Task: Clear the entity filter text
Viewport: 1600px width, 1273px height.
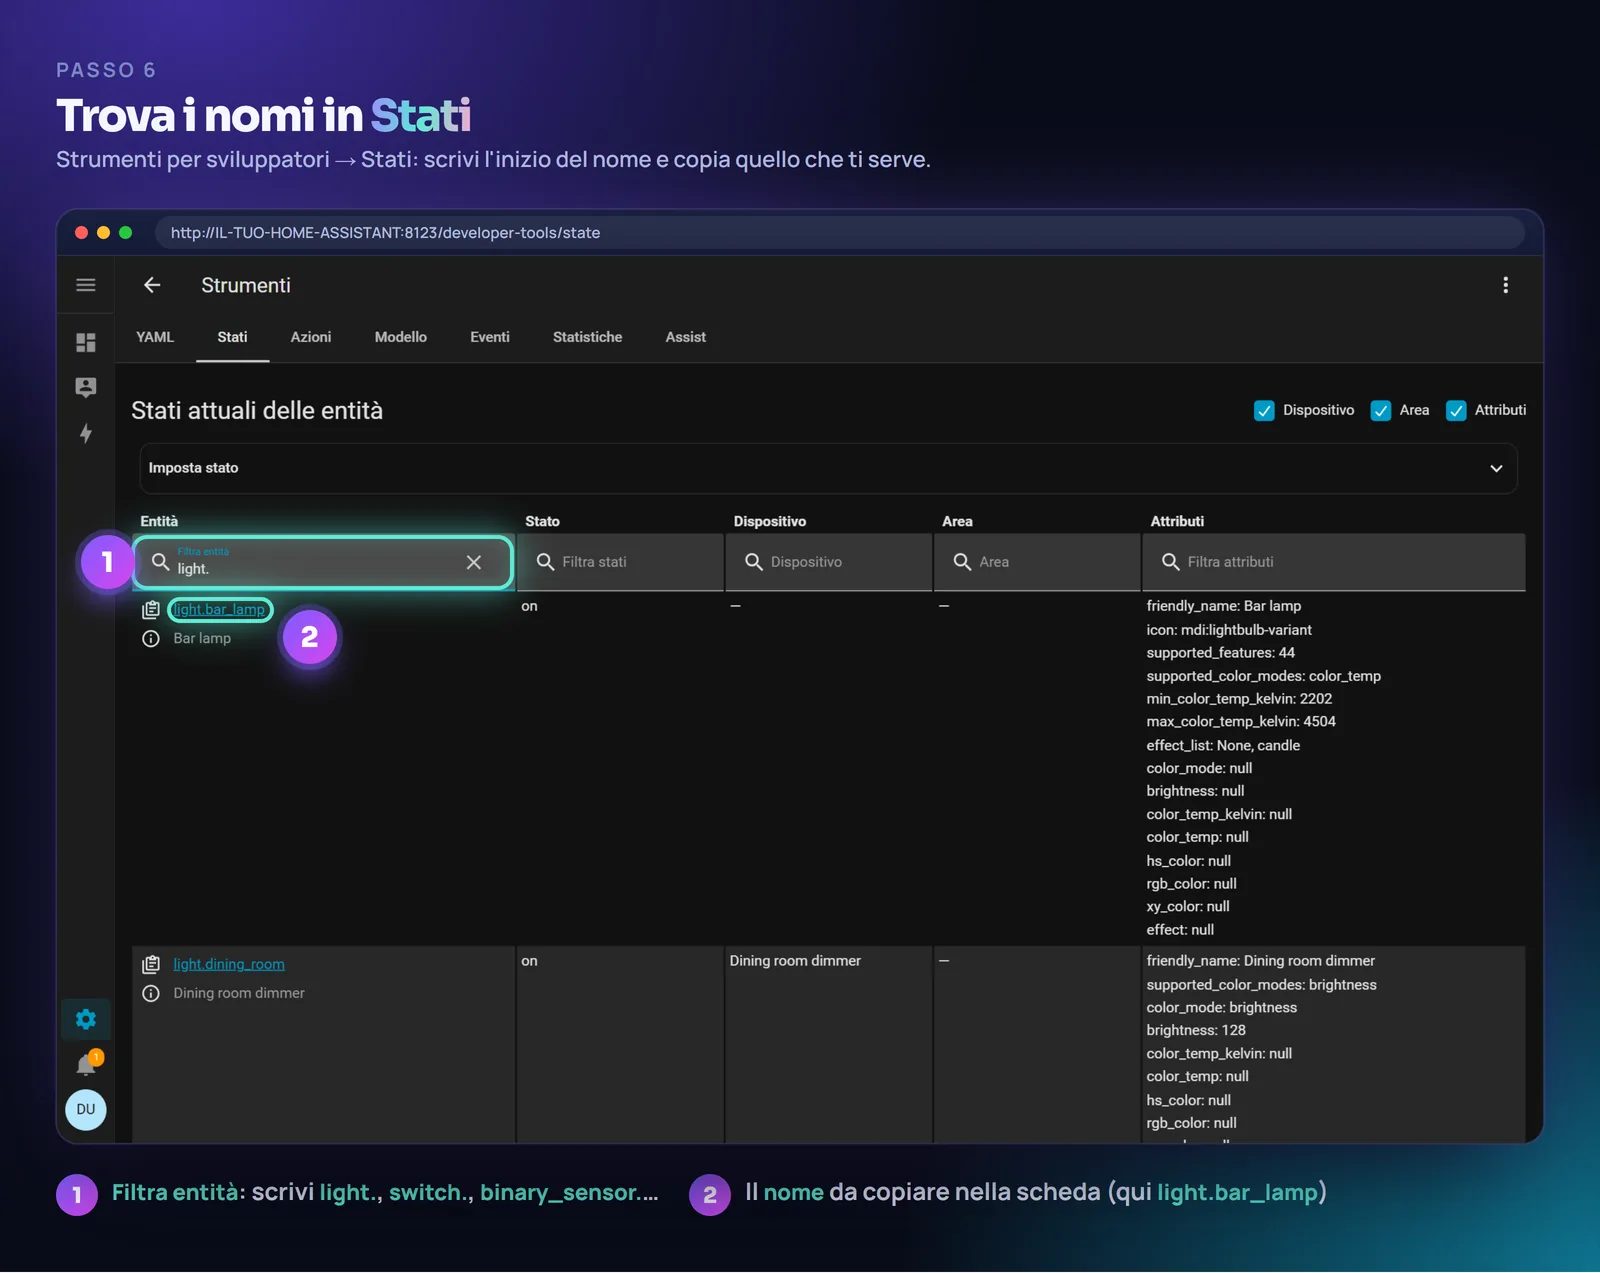Action: (474, 562)
